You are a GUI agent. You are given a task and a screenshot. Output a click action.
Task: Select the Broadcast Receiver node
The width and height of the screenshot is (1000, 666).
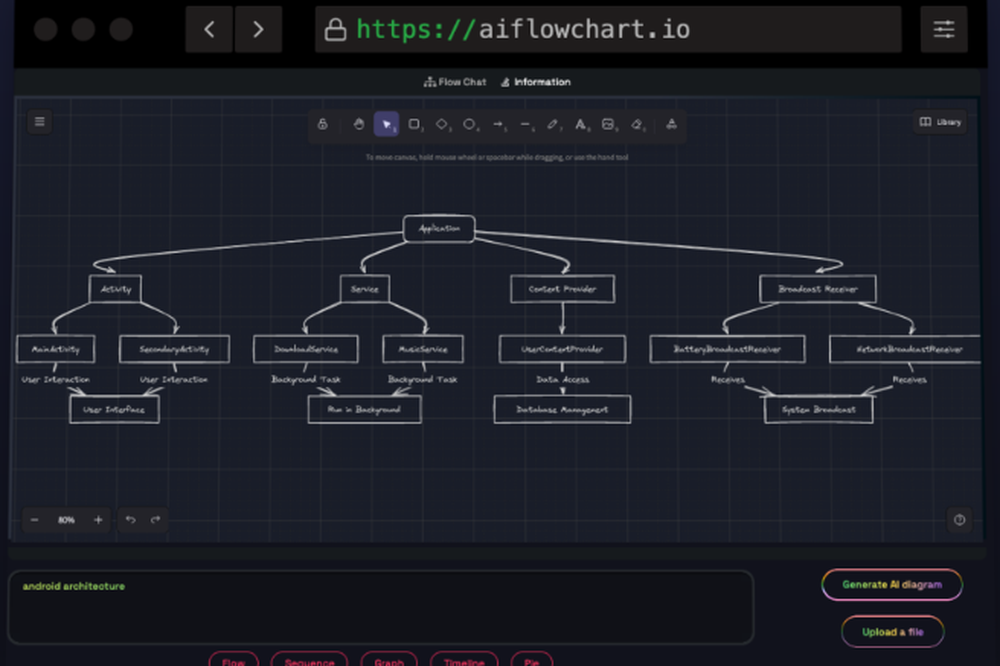[x=818, y=289]
